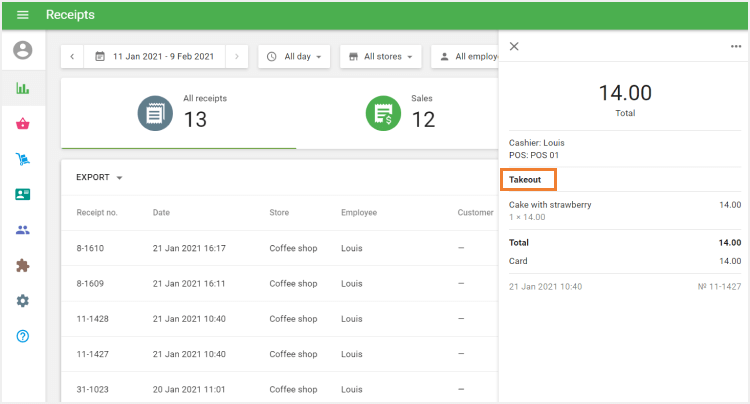Open the Employees ID card icon
Viewport: 750px width, 404px height.
tap(22, 194)
